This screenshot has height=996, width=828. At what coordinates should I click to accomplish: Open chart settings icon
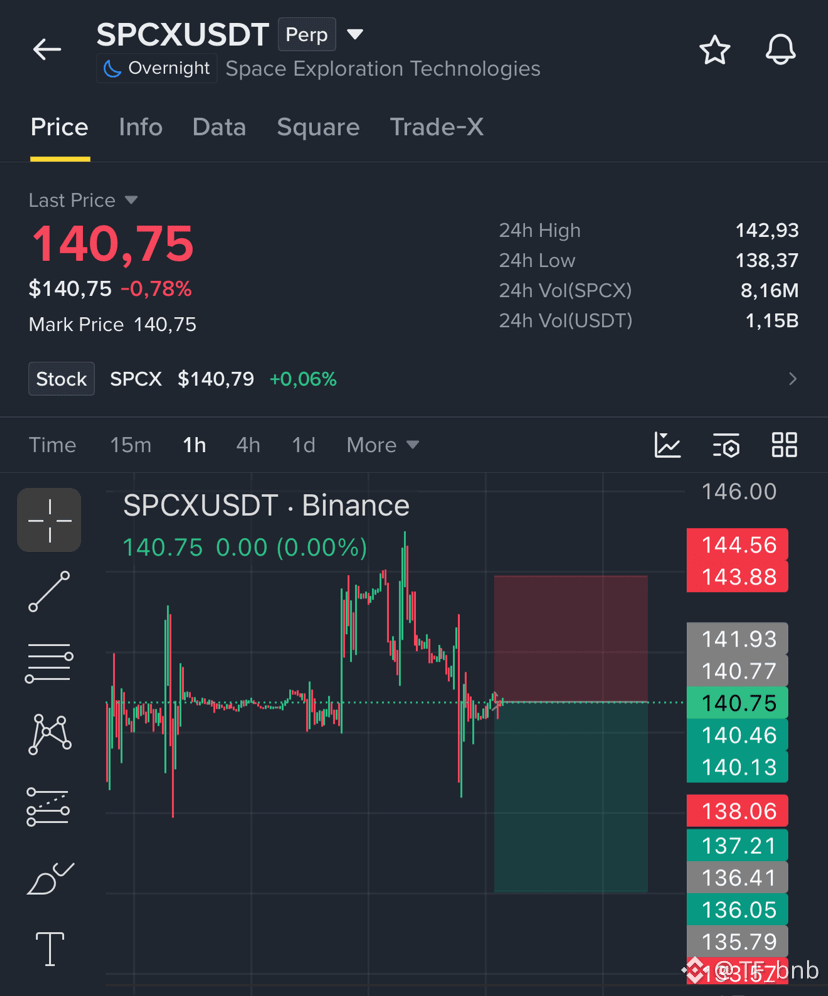[x=726, y=445]
